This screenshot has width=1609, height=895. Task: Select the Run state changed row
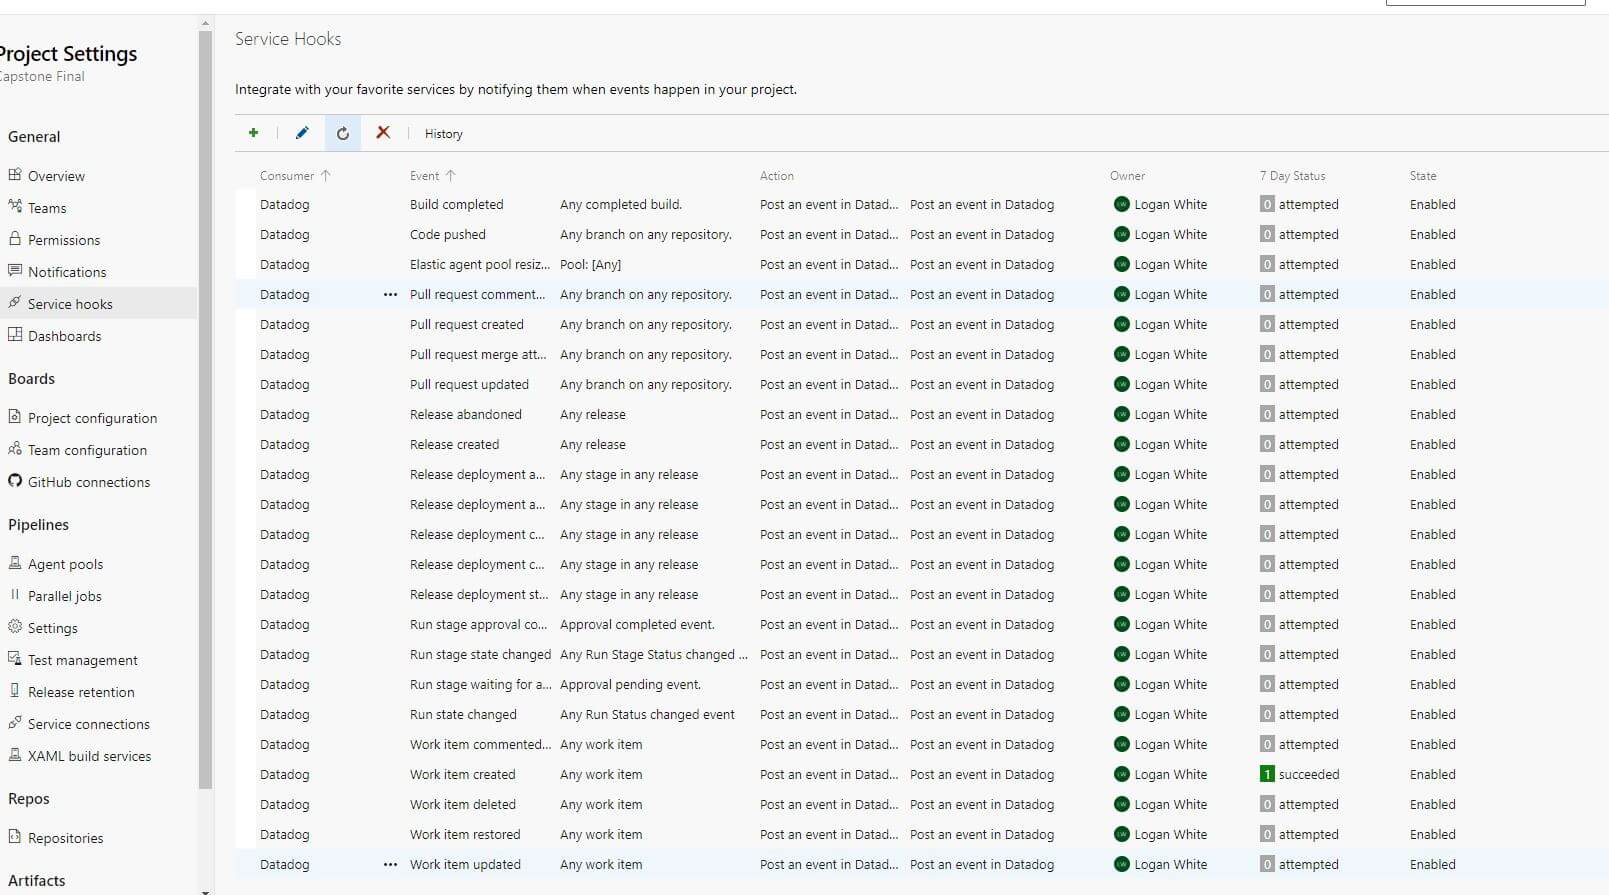pyautogui.click(x=922, y=714)
